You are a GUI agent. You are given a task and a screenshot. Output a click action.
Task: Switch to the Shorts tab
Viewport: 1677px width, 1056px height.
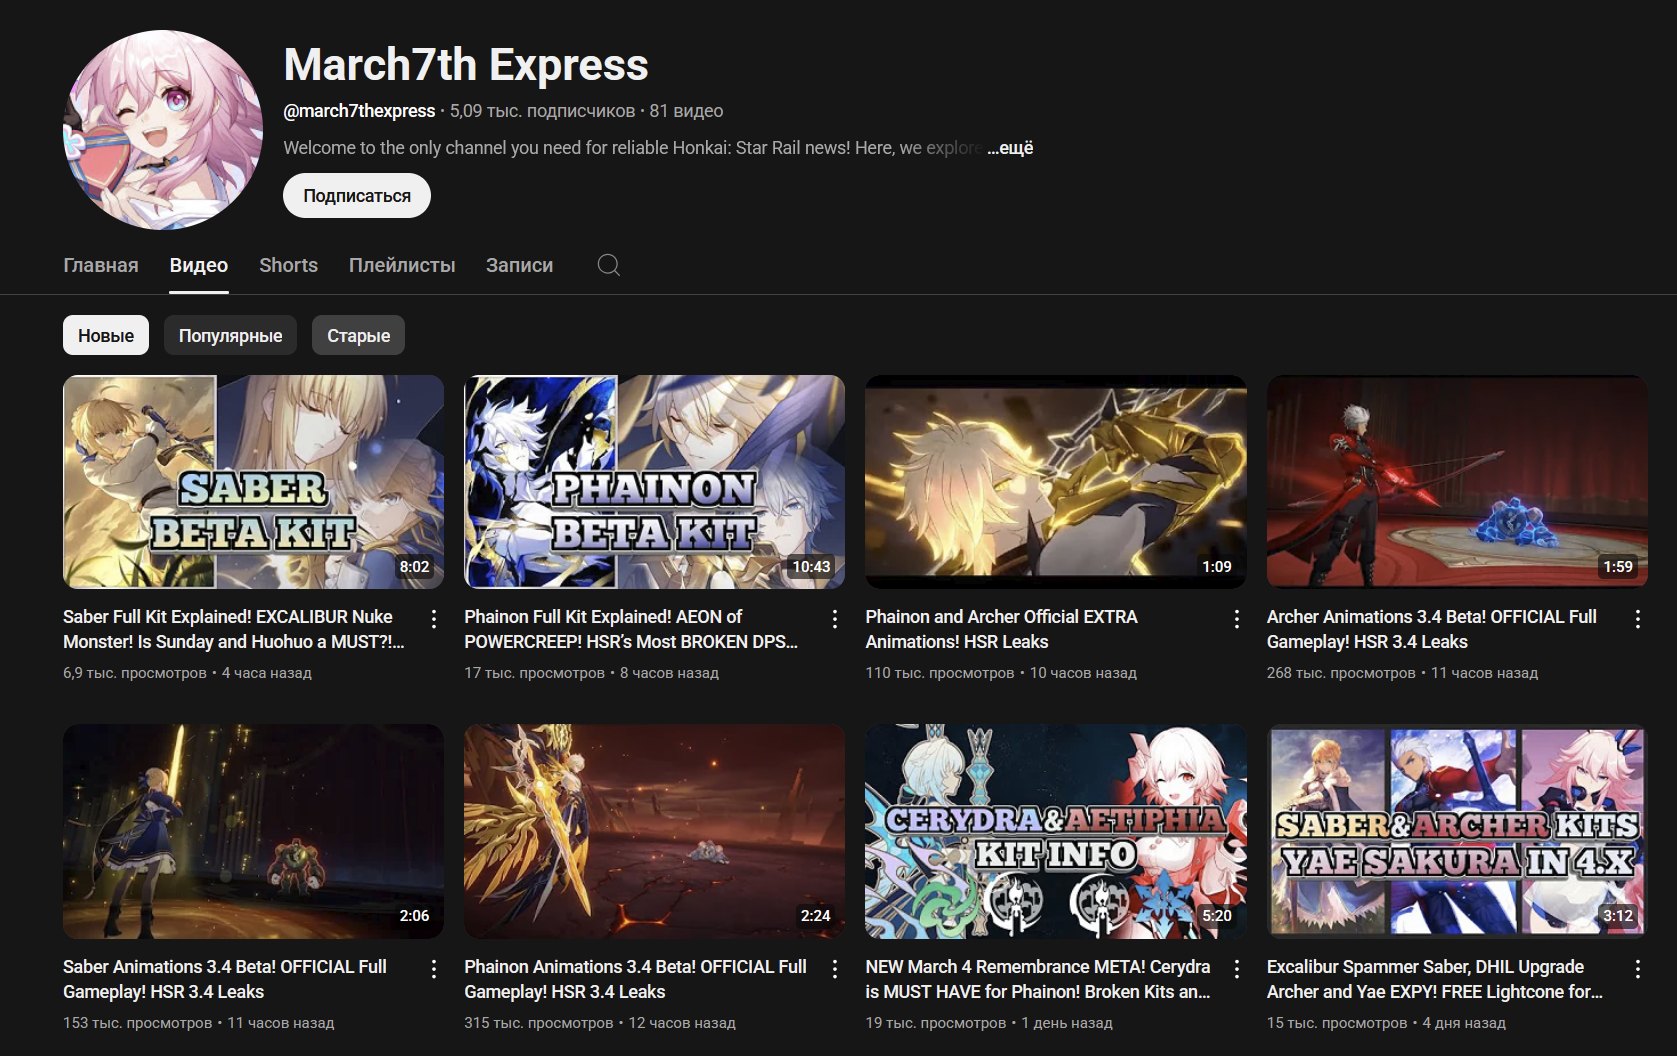point(288,265)
